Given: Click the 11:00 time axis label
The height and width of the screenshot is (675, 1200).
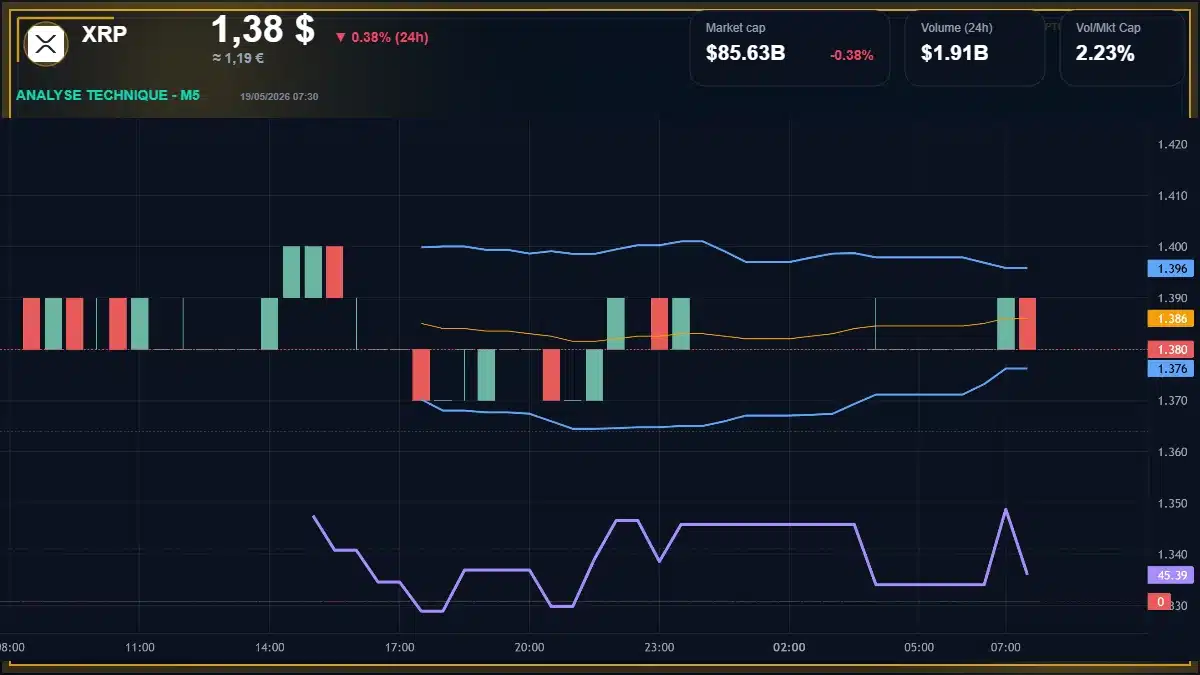Looking at the screenshot, I should point(140,647).
